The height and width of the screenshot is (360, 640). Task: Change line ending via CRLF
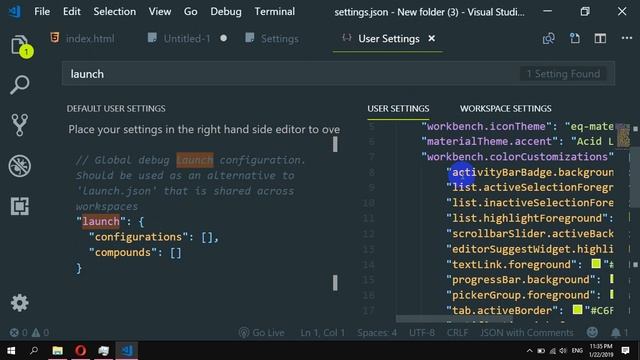pyautogui.click(x=457, y=333)
